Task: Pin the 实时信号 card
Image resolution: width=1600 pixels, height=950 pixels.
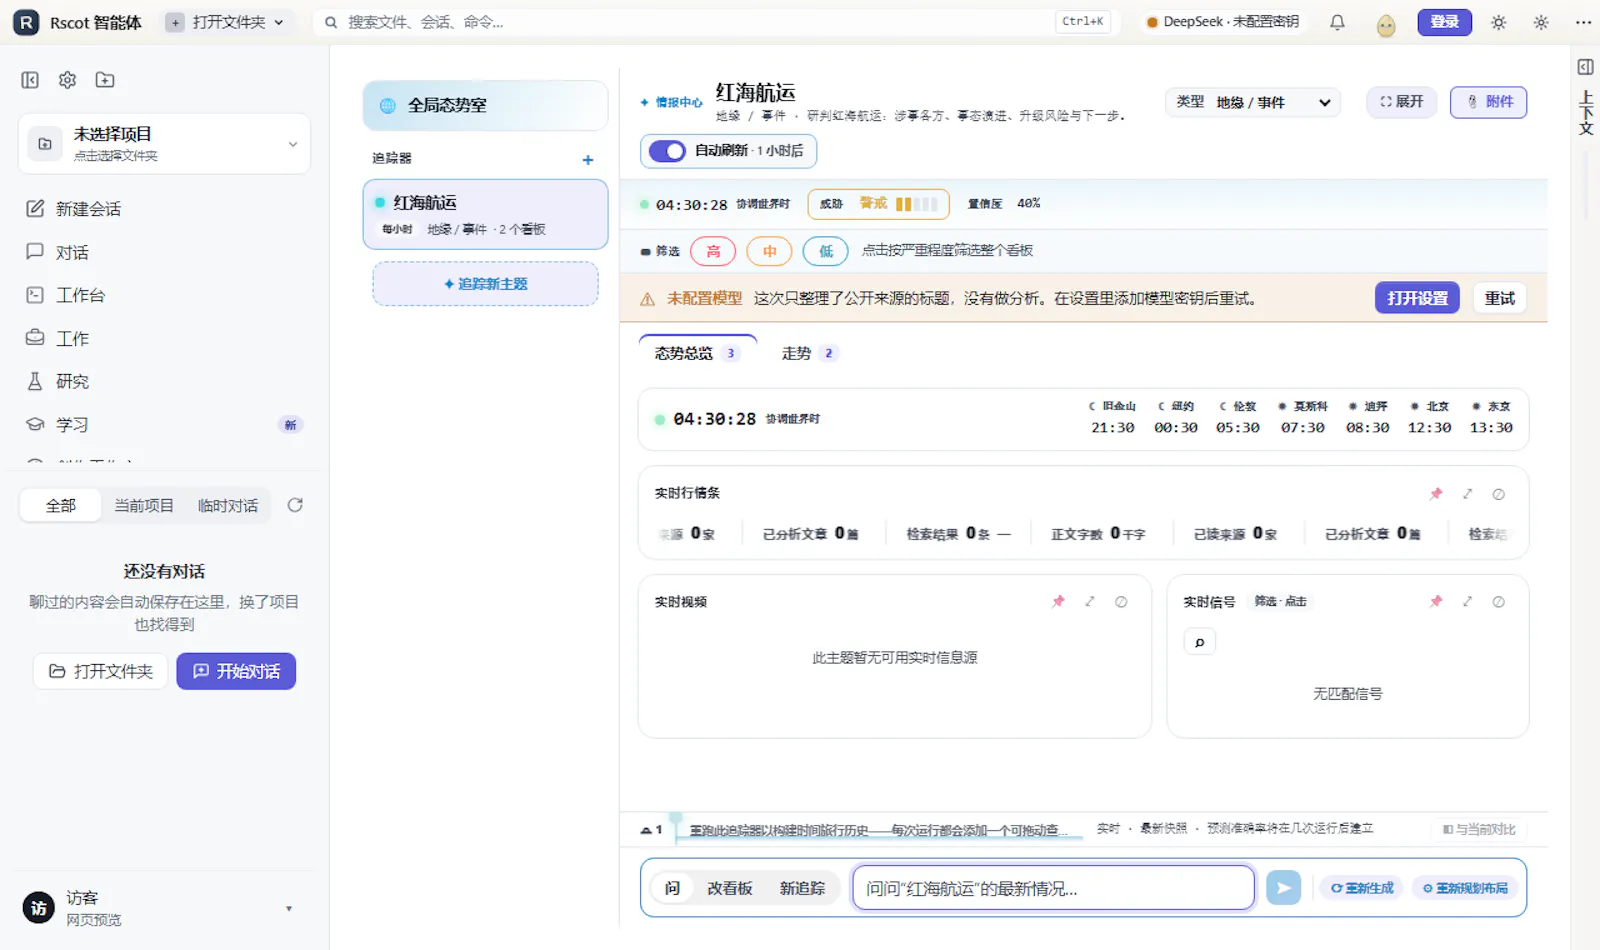Action: coord(1436,602)
